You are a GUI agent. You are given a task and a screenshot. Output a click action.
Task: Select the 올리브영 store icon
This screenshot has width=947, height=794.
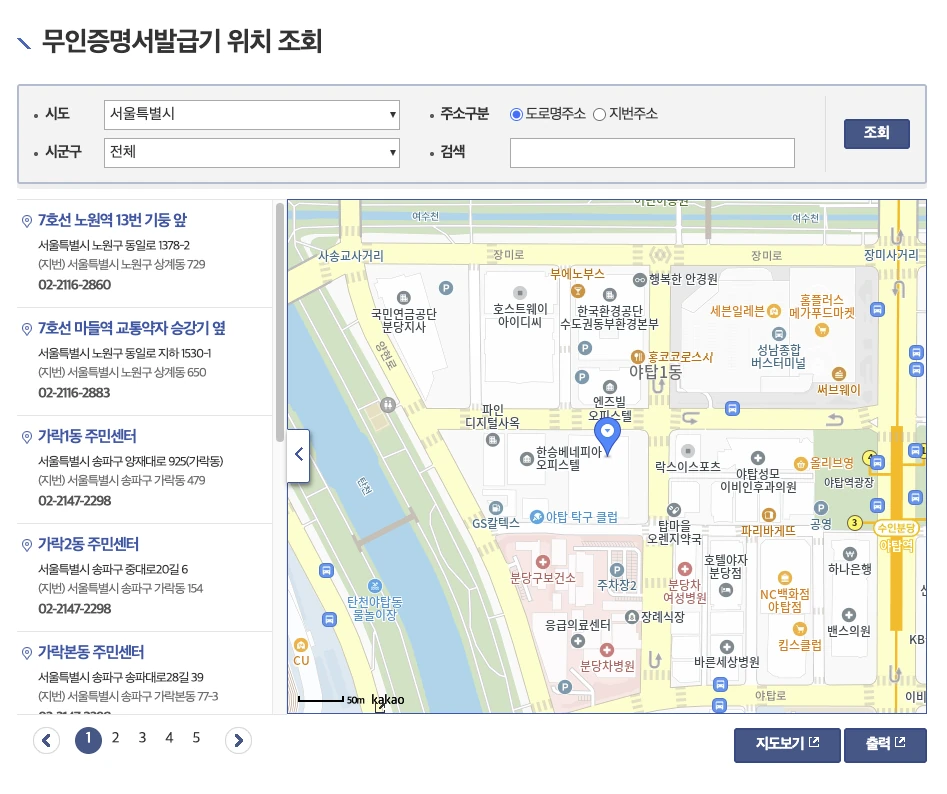point(800,463)
